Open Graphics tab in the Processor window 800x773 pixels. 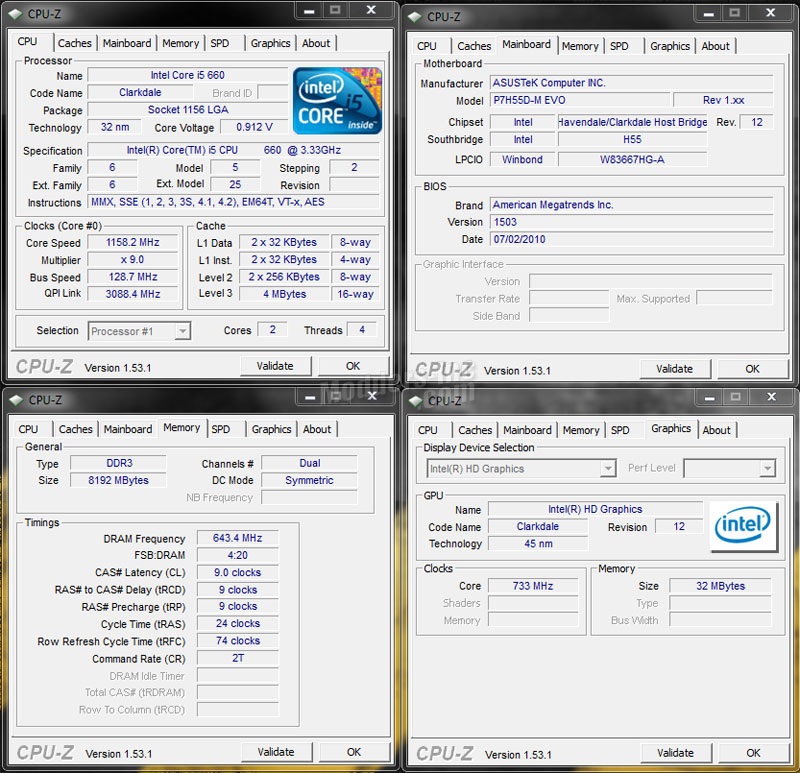(x=270, y=43)
